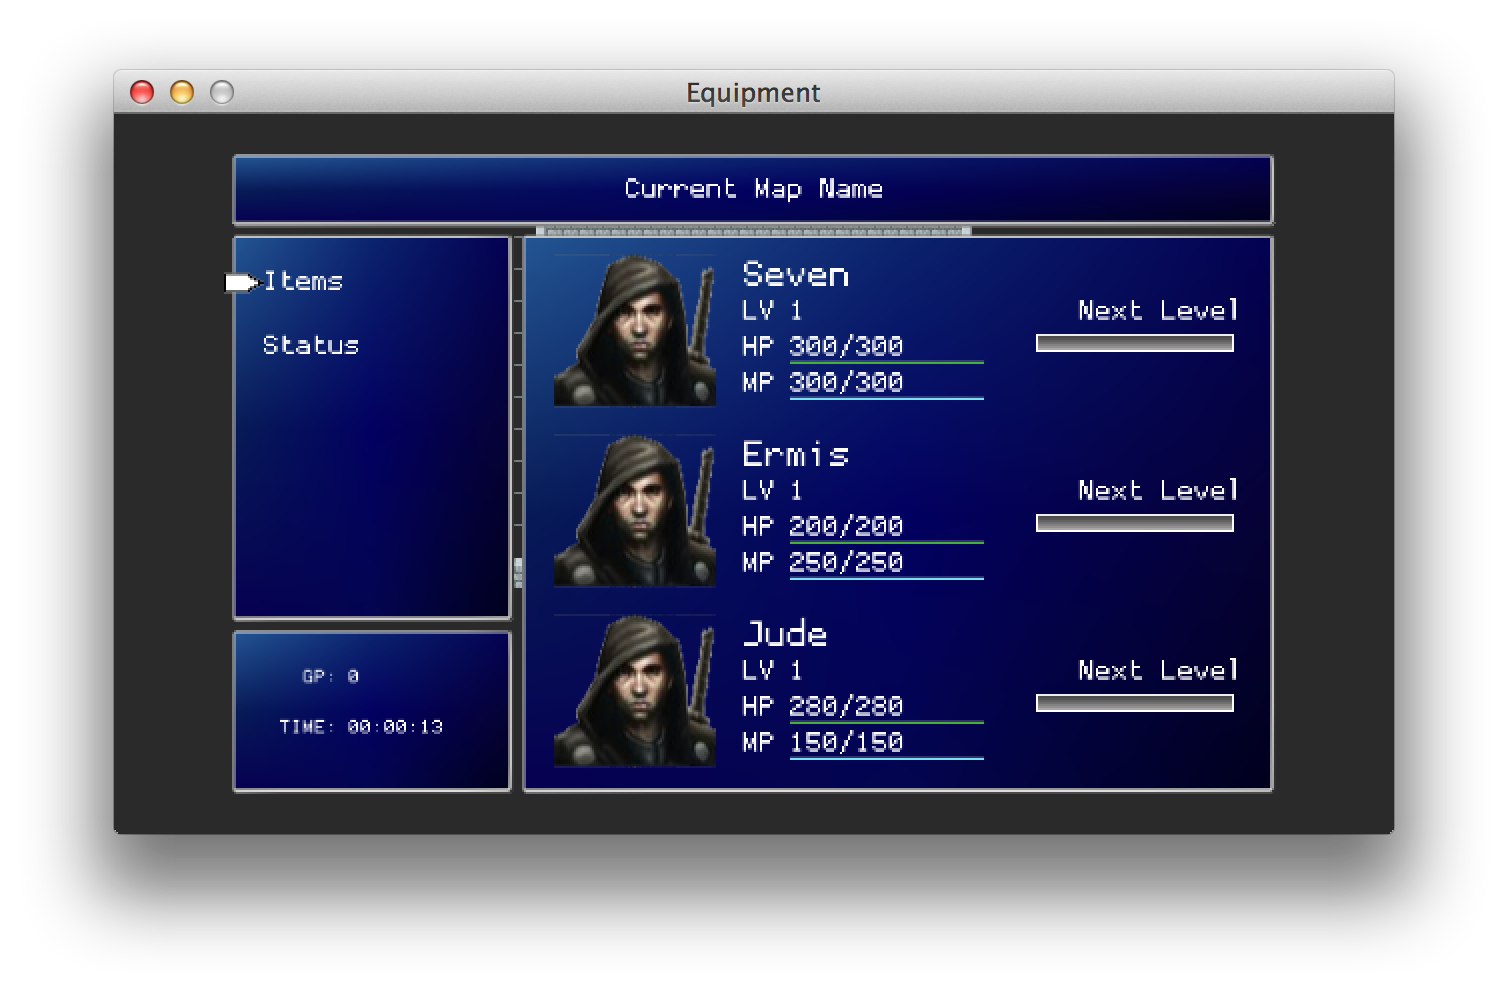Click Seven's HP value 300/300
This screenshot has height=992, width=1508.
point(846,346)
